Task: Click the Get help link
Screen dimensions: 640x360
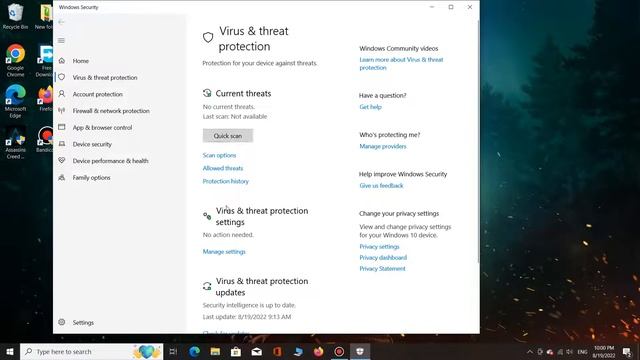Action: [x=370, y=107]
